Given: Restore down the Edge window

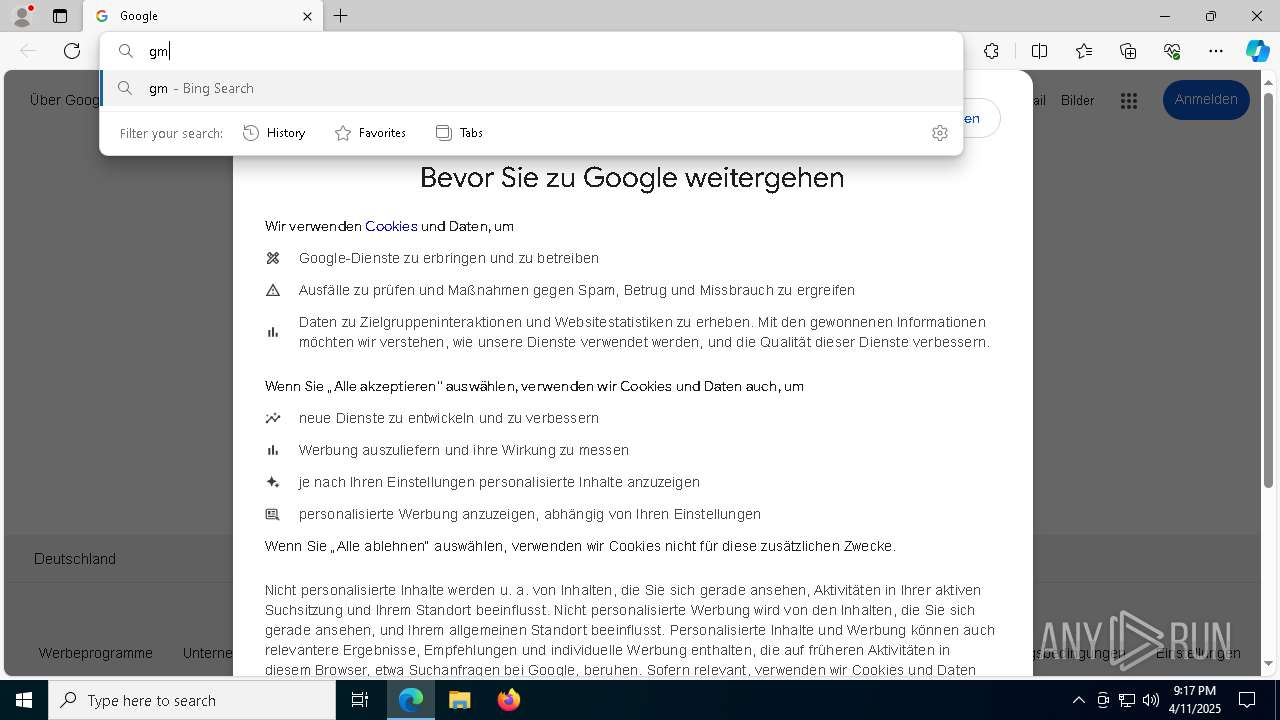Looking at the screenshot, I should [x=1211, y=16].
